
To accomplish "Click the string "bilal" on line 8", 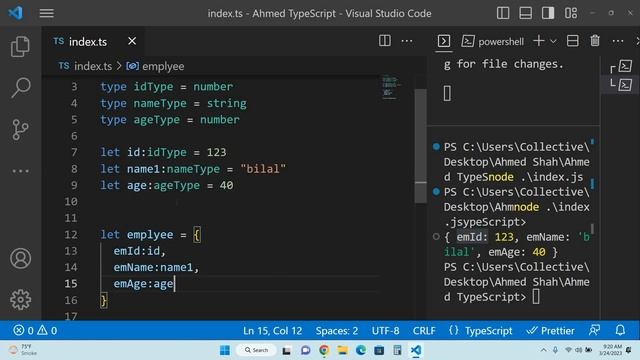I will click(x=263, y=169).
